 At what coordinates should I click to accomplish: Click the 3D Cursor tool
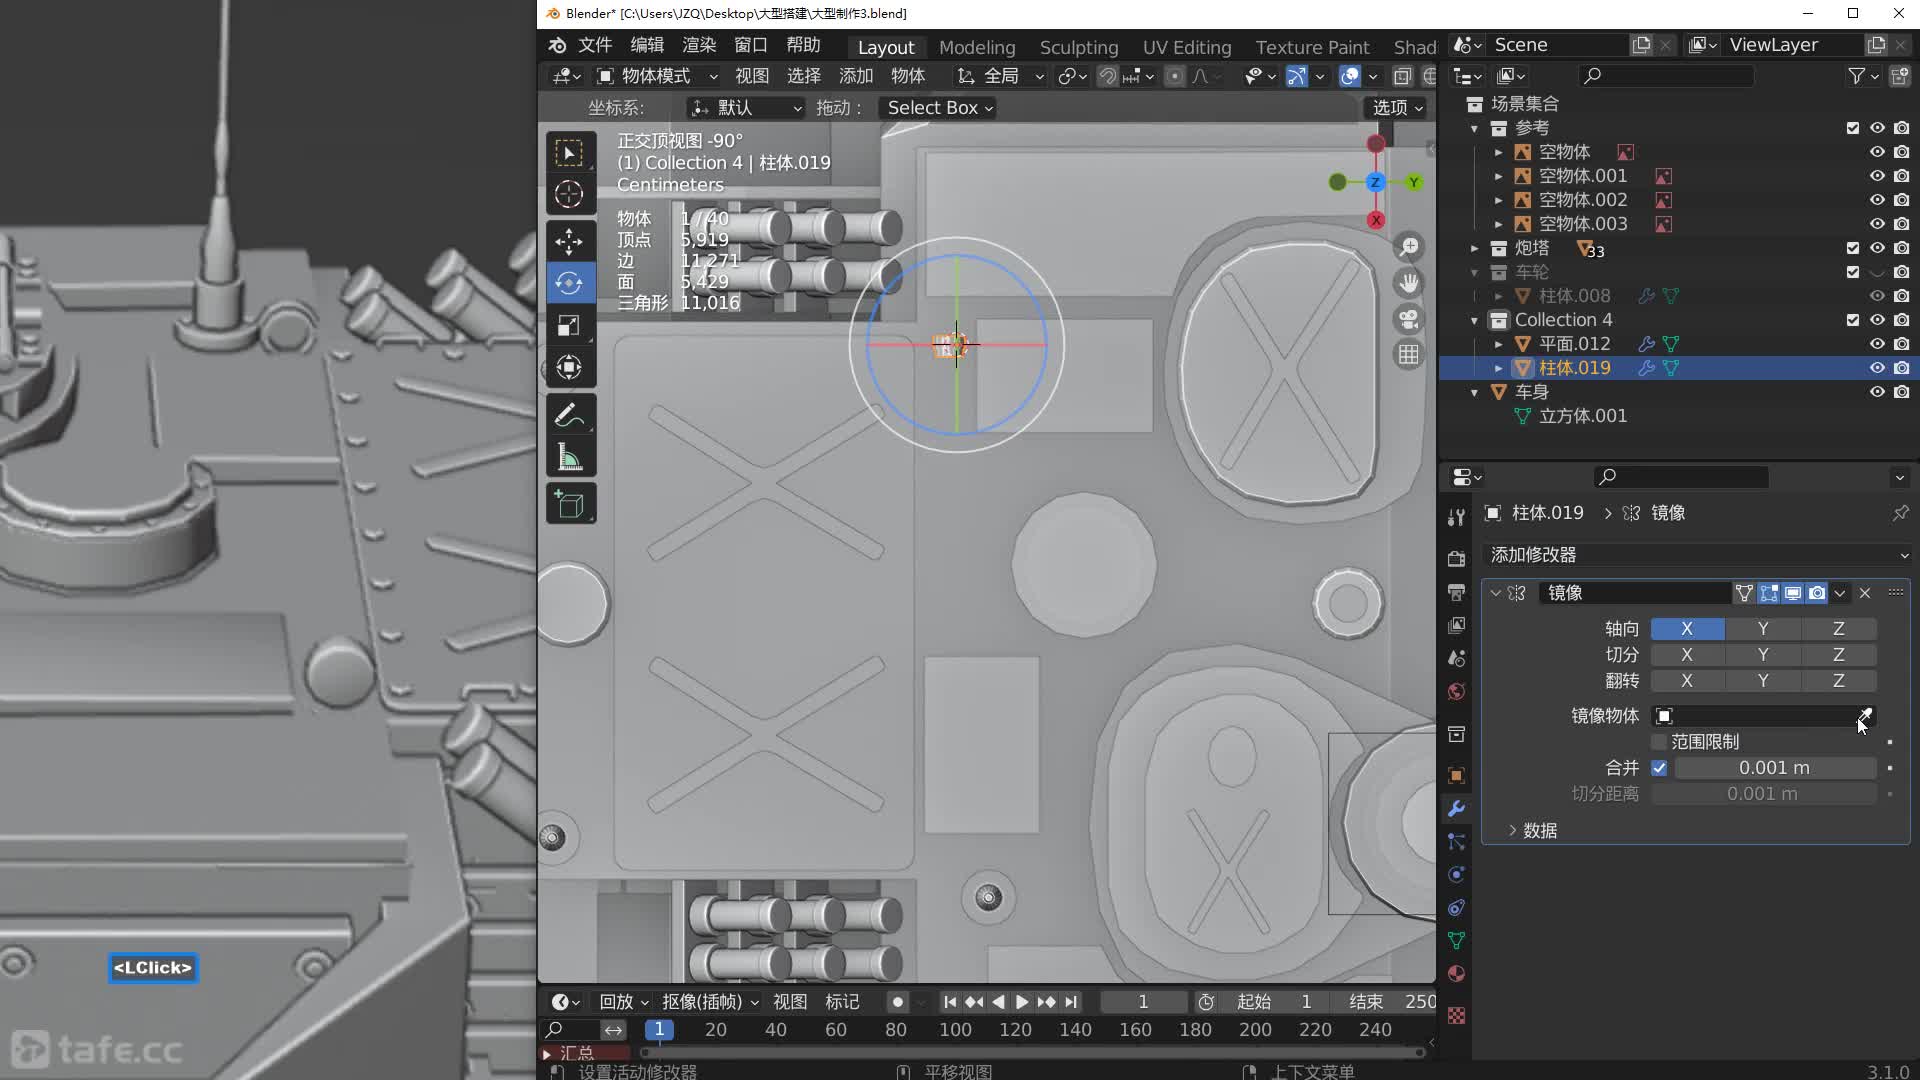(569, 194)
